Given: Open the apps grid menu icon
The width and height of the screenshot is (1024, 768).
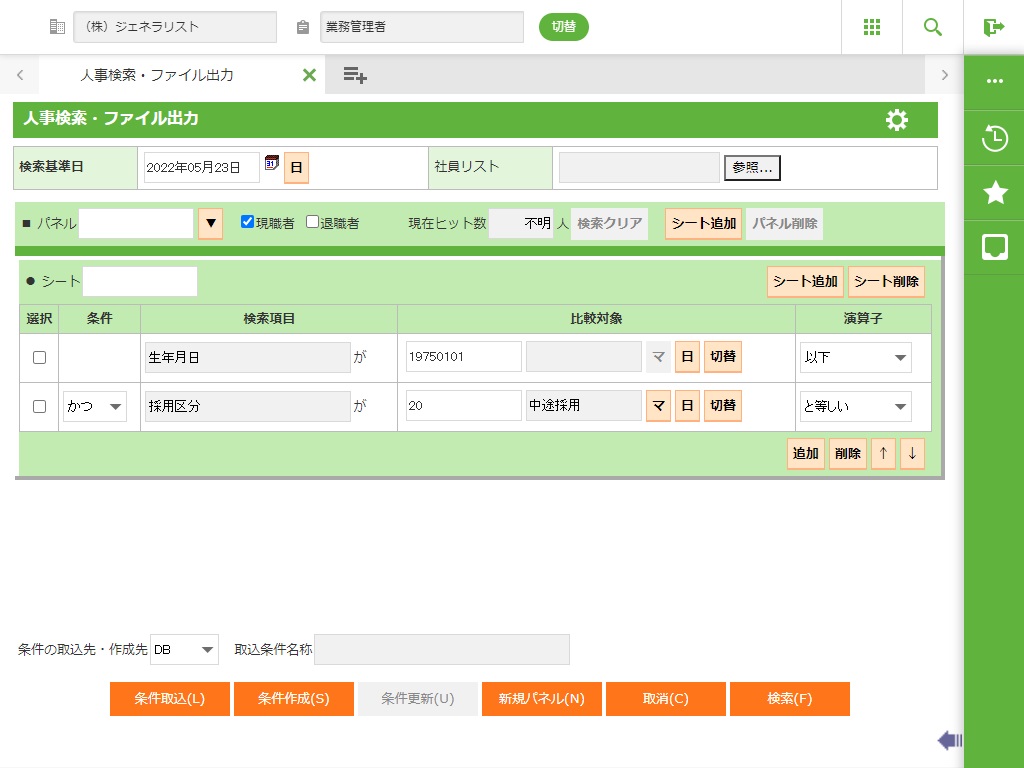Looking at the screenshot, I should (x=871, y=27).
